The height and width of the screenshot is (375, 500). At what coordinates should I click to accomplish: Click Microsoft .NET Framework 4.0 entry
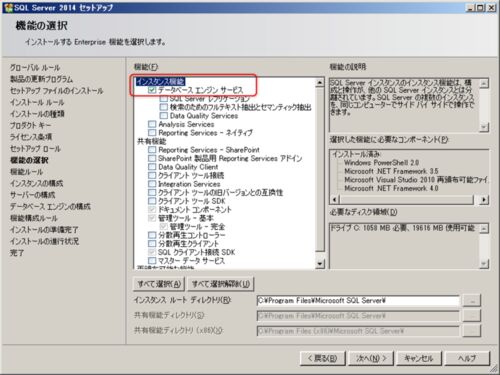pos(391,188)
